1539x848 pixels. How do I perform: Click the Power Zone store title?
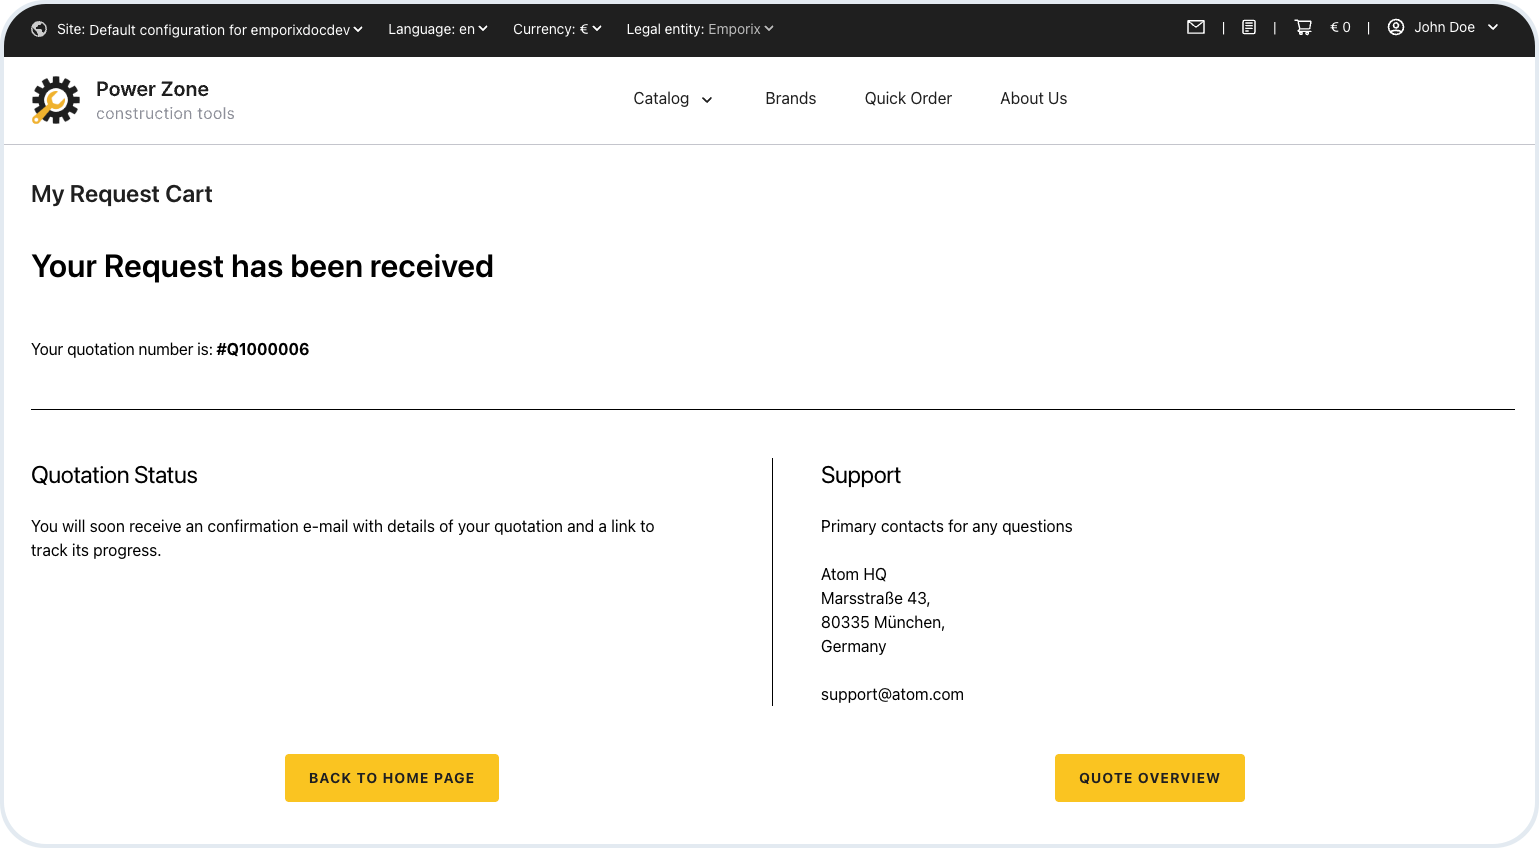pyautogui.click(x=152, y=89)
